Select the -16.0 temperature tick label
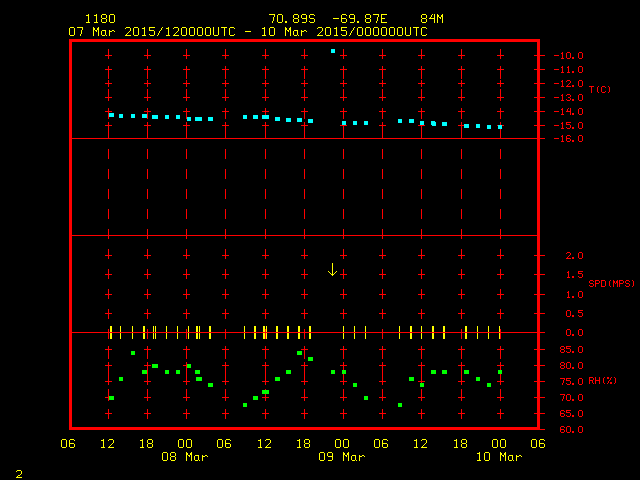The width and height of the screenshot is (640, 480). click(567, 139)
